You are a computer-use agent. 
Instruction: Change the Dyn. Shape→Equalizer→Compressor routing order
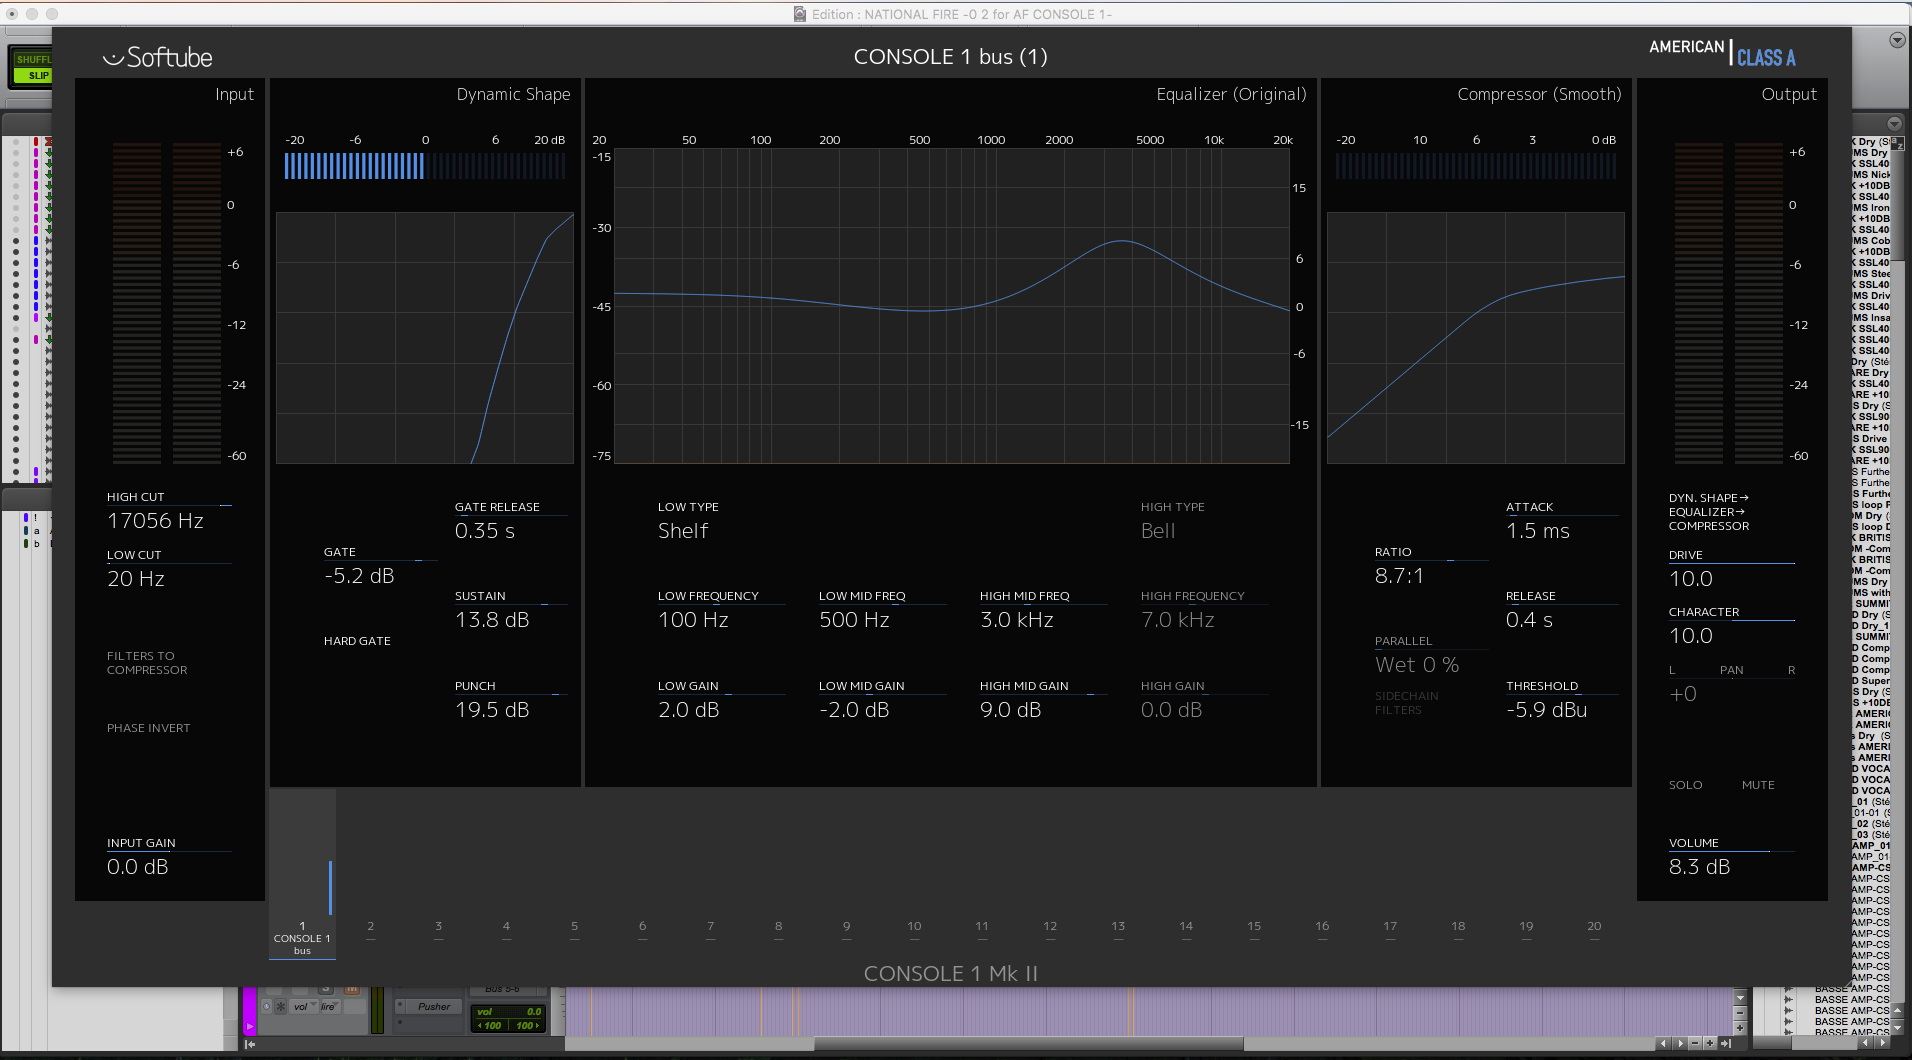(x=1709, y=512)
